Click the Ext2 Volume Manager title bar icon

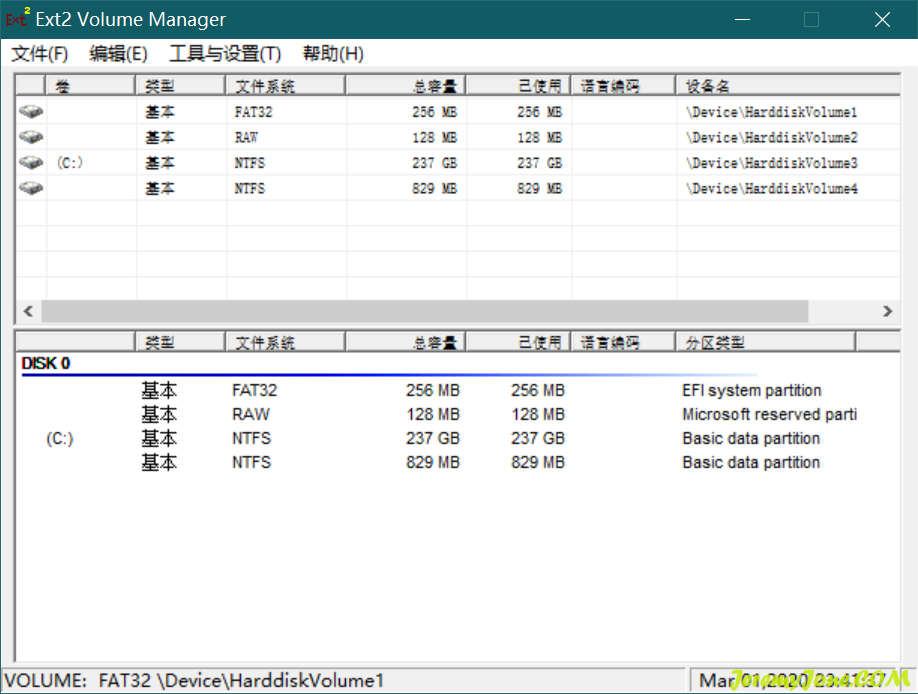(18, 19)
